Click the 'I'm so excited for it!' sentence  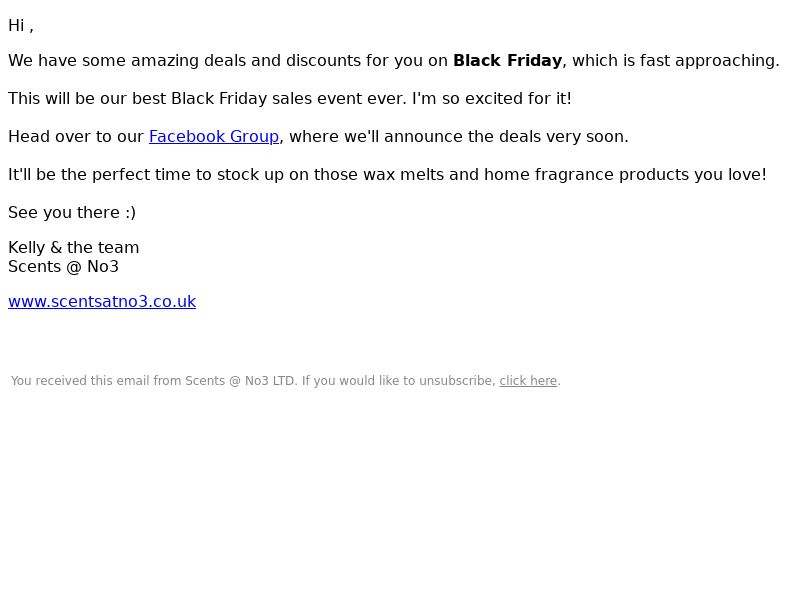coord(492,98)
